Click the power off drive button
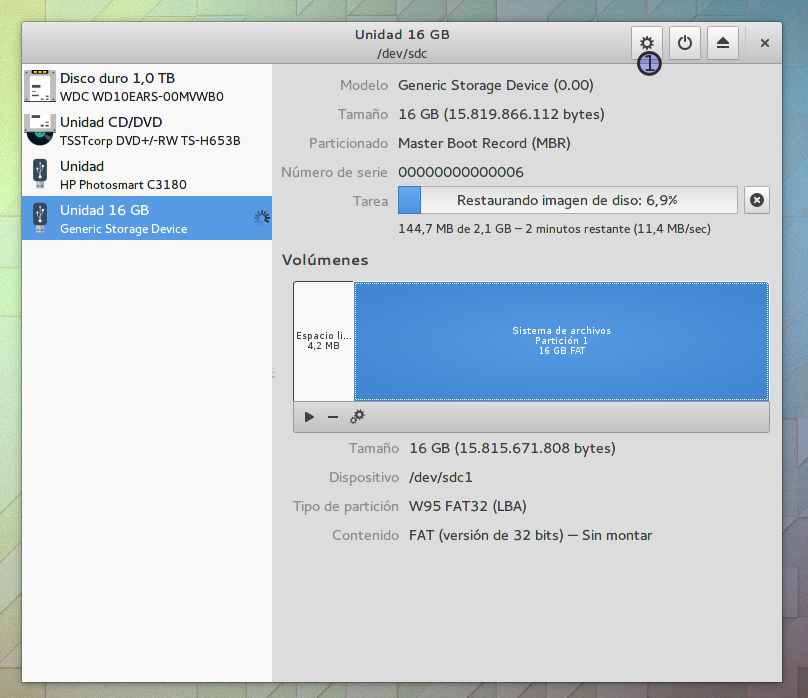 tap(684, 43)
